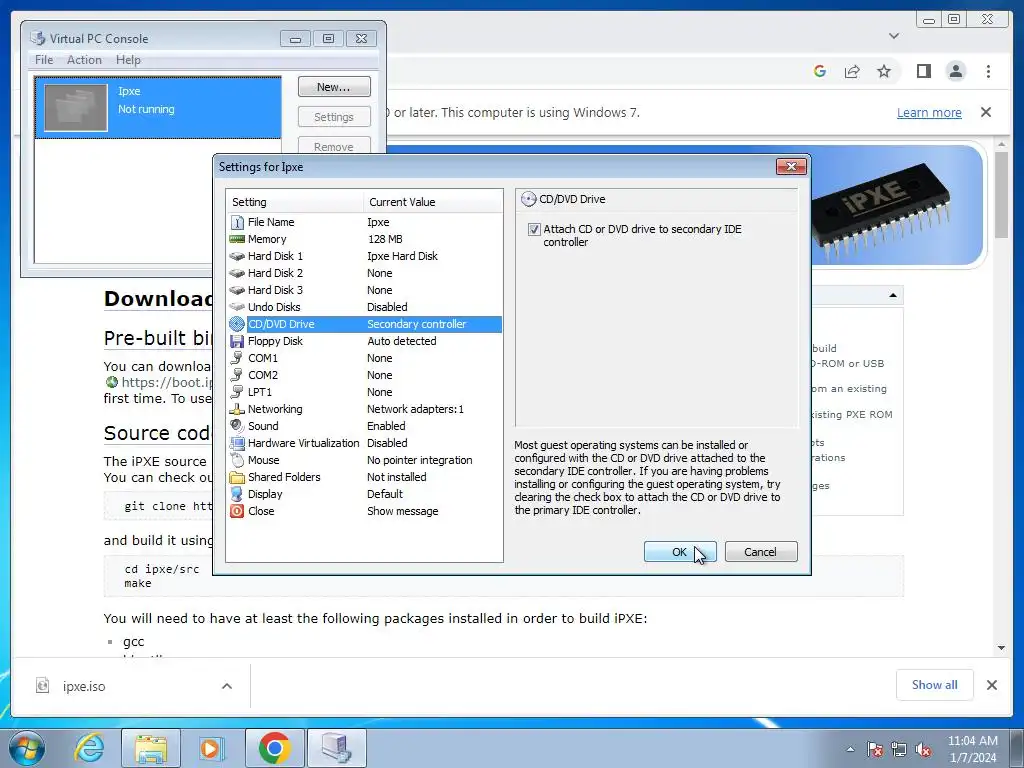Open the Help menu in Virtual PC Console
Viewport: 1024px width, 768px height.
pyautogui.click(x=128, y=59)
